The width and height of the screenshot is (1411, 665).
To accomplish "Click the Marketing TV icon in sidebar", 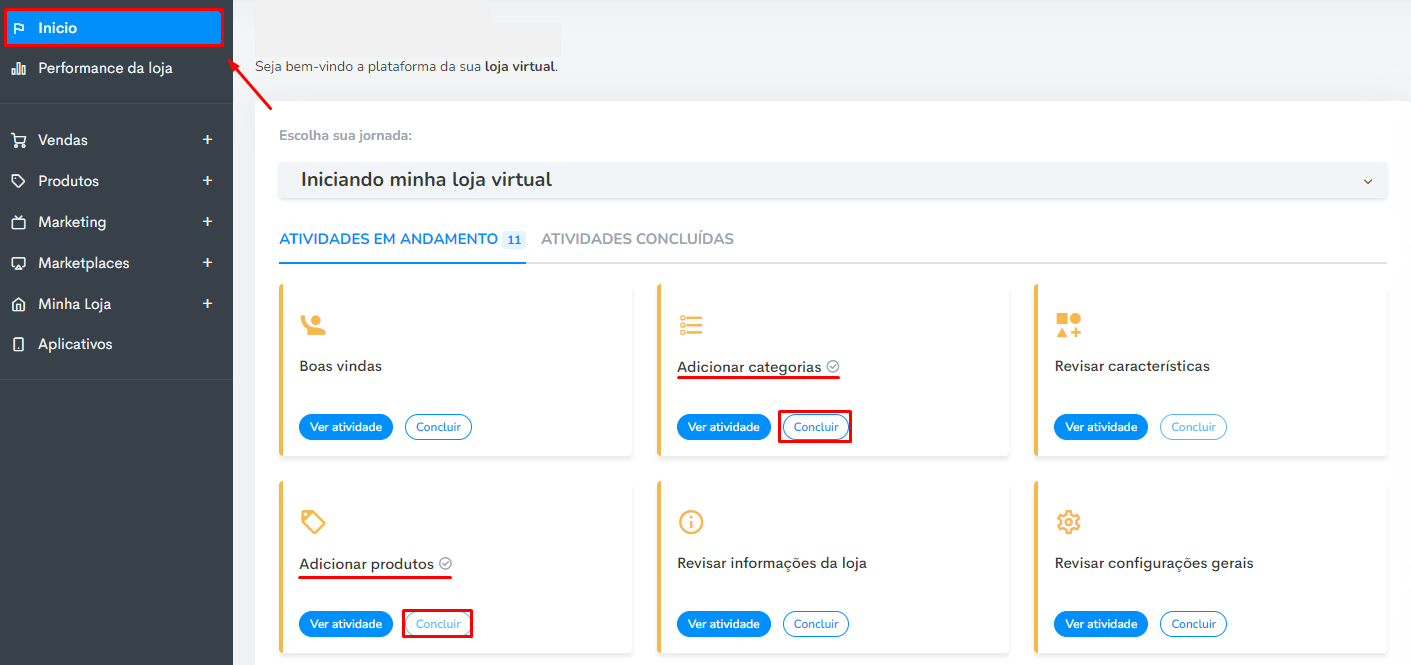I will point(18,222).
